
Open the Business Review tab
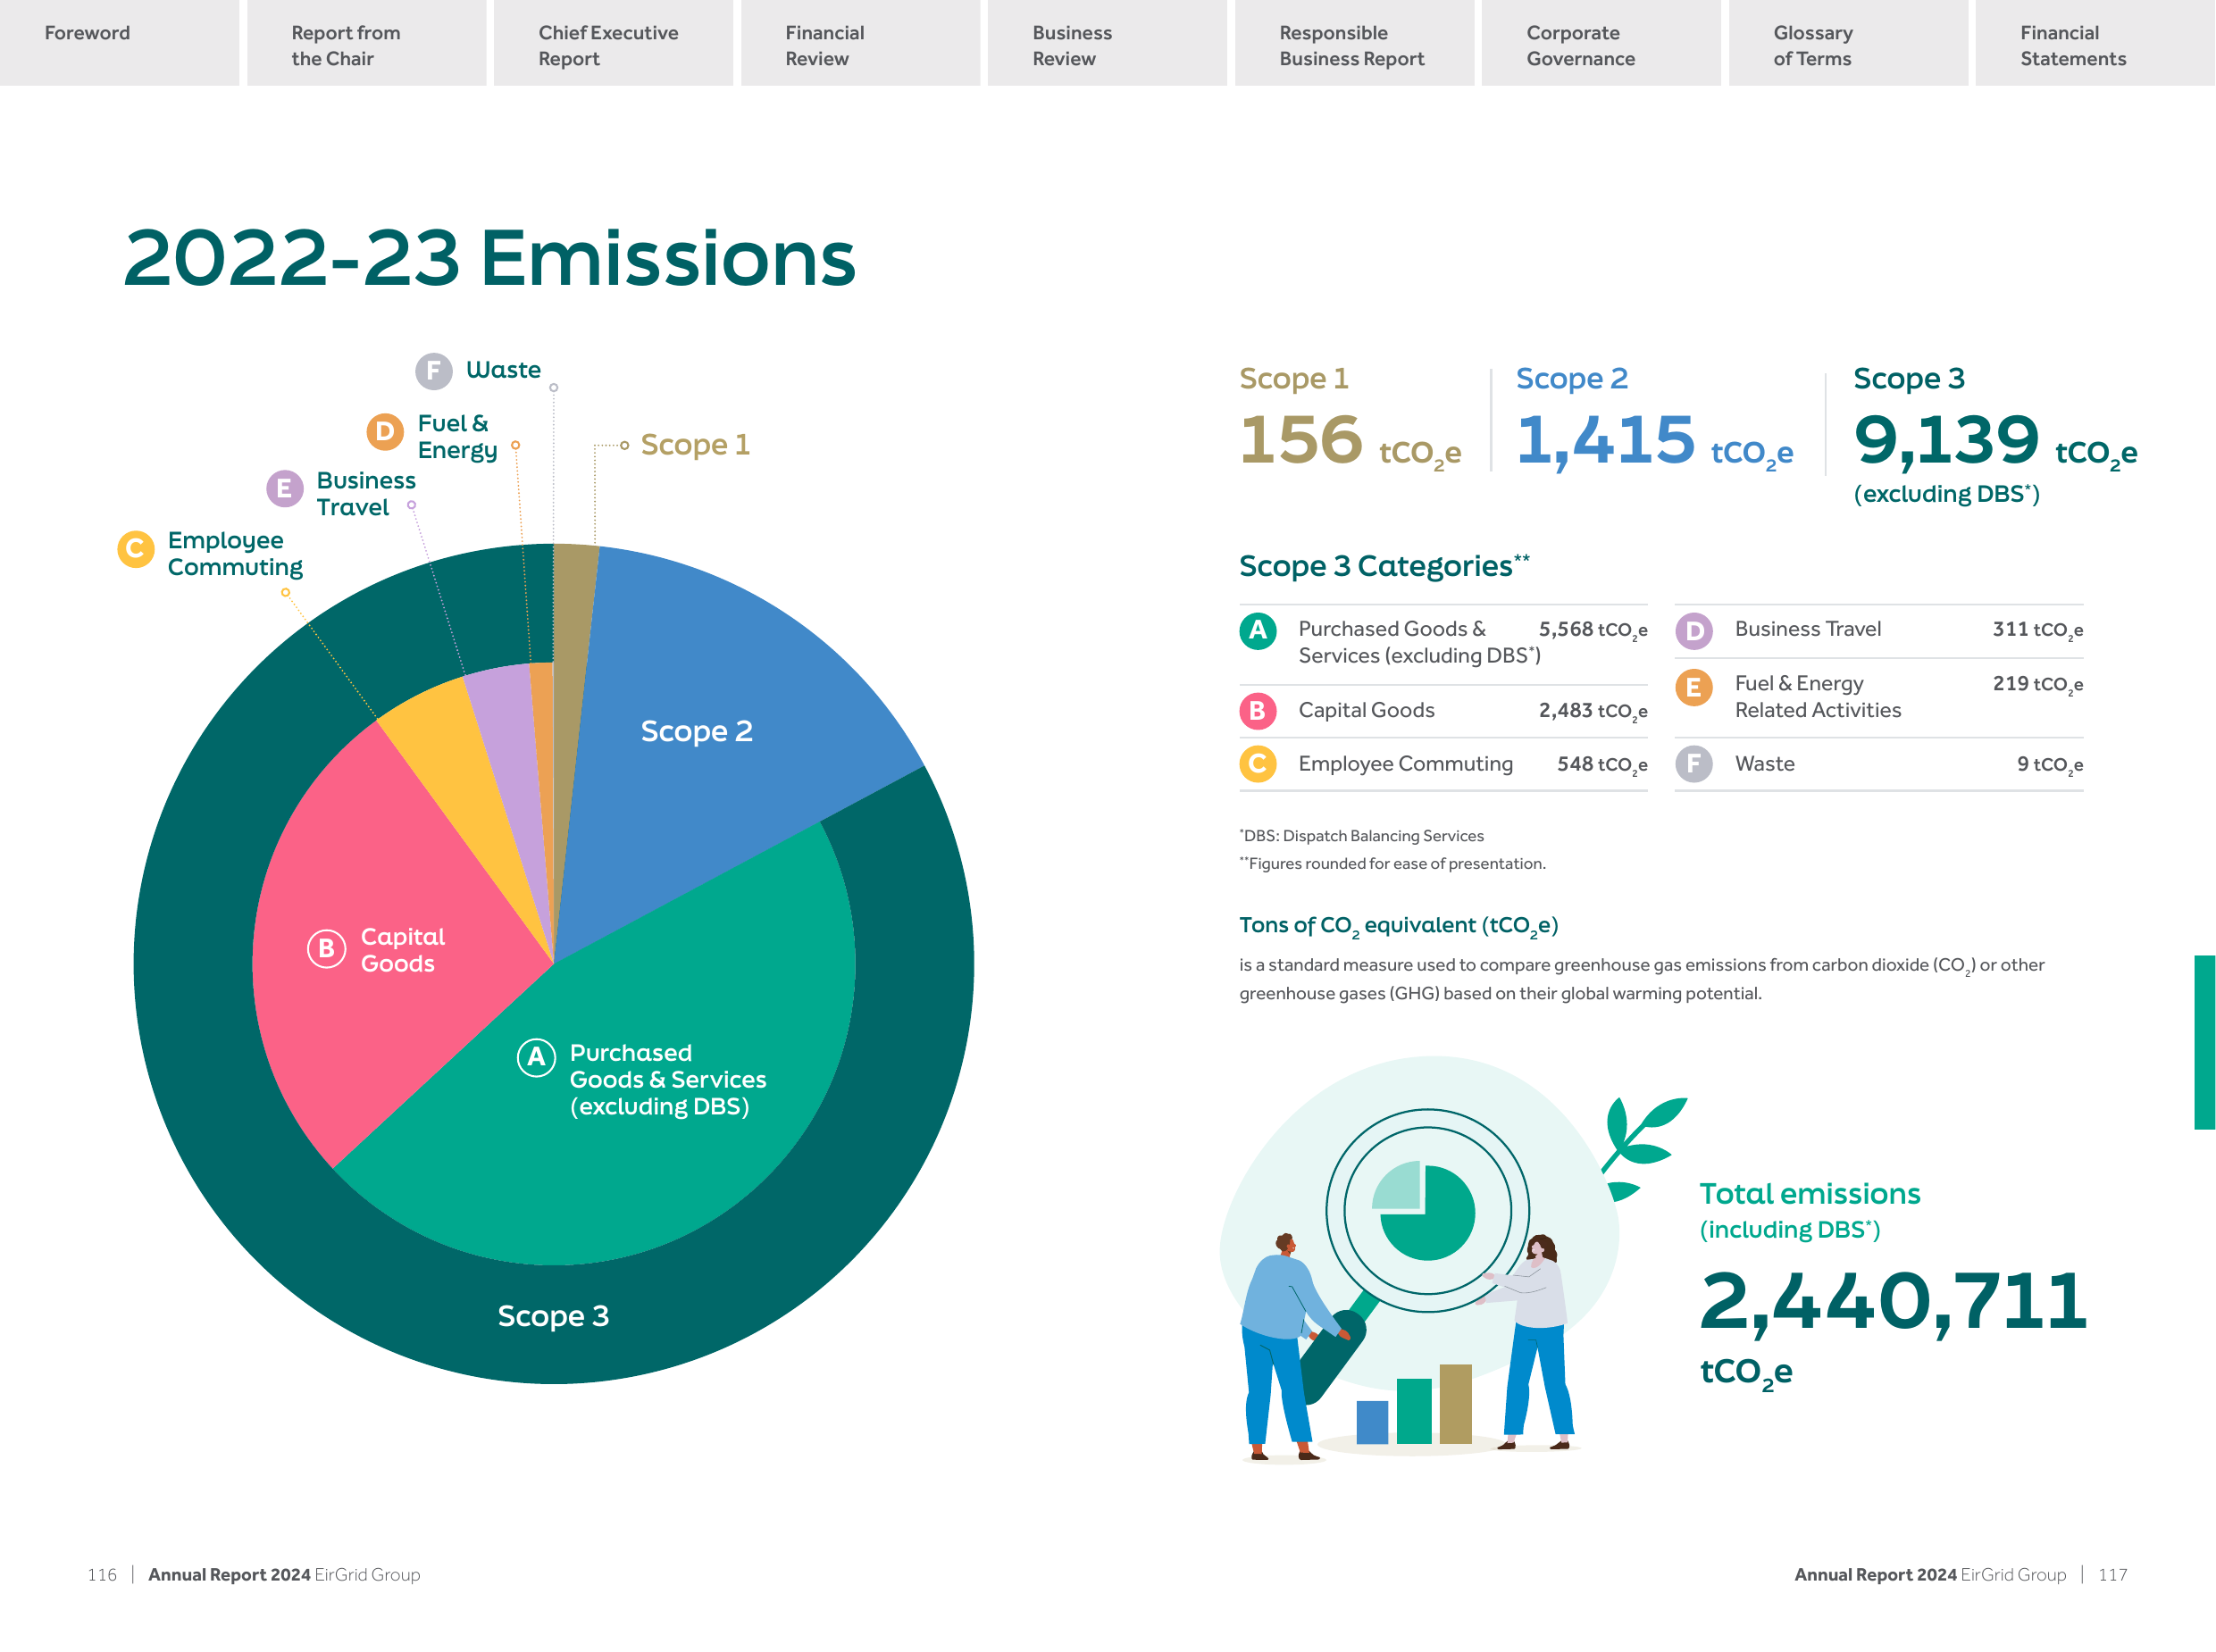coord(1107,42)
